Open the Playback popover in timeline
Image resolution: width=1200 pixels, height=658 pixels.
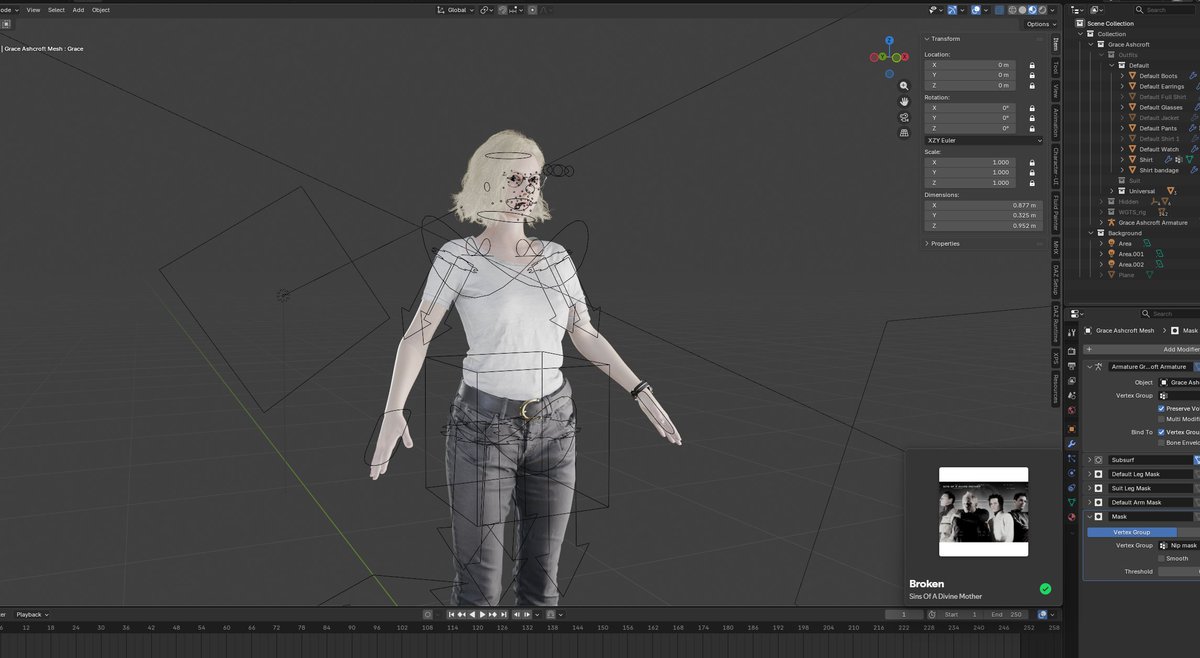tap(32, 614)
